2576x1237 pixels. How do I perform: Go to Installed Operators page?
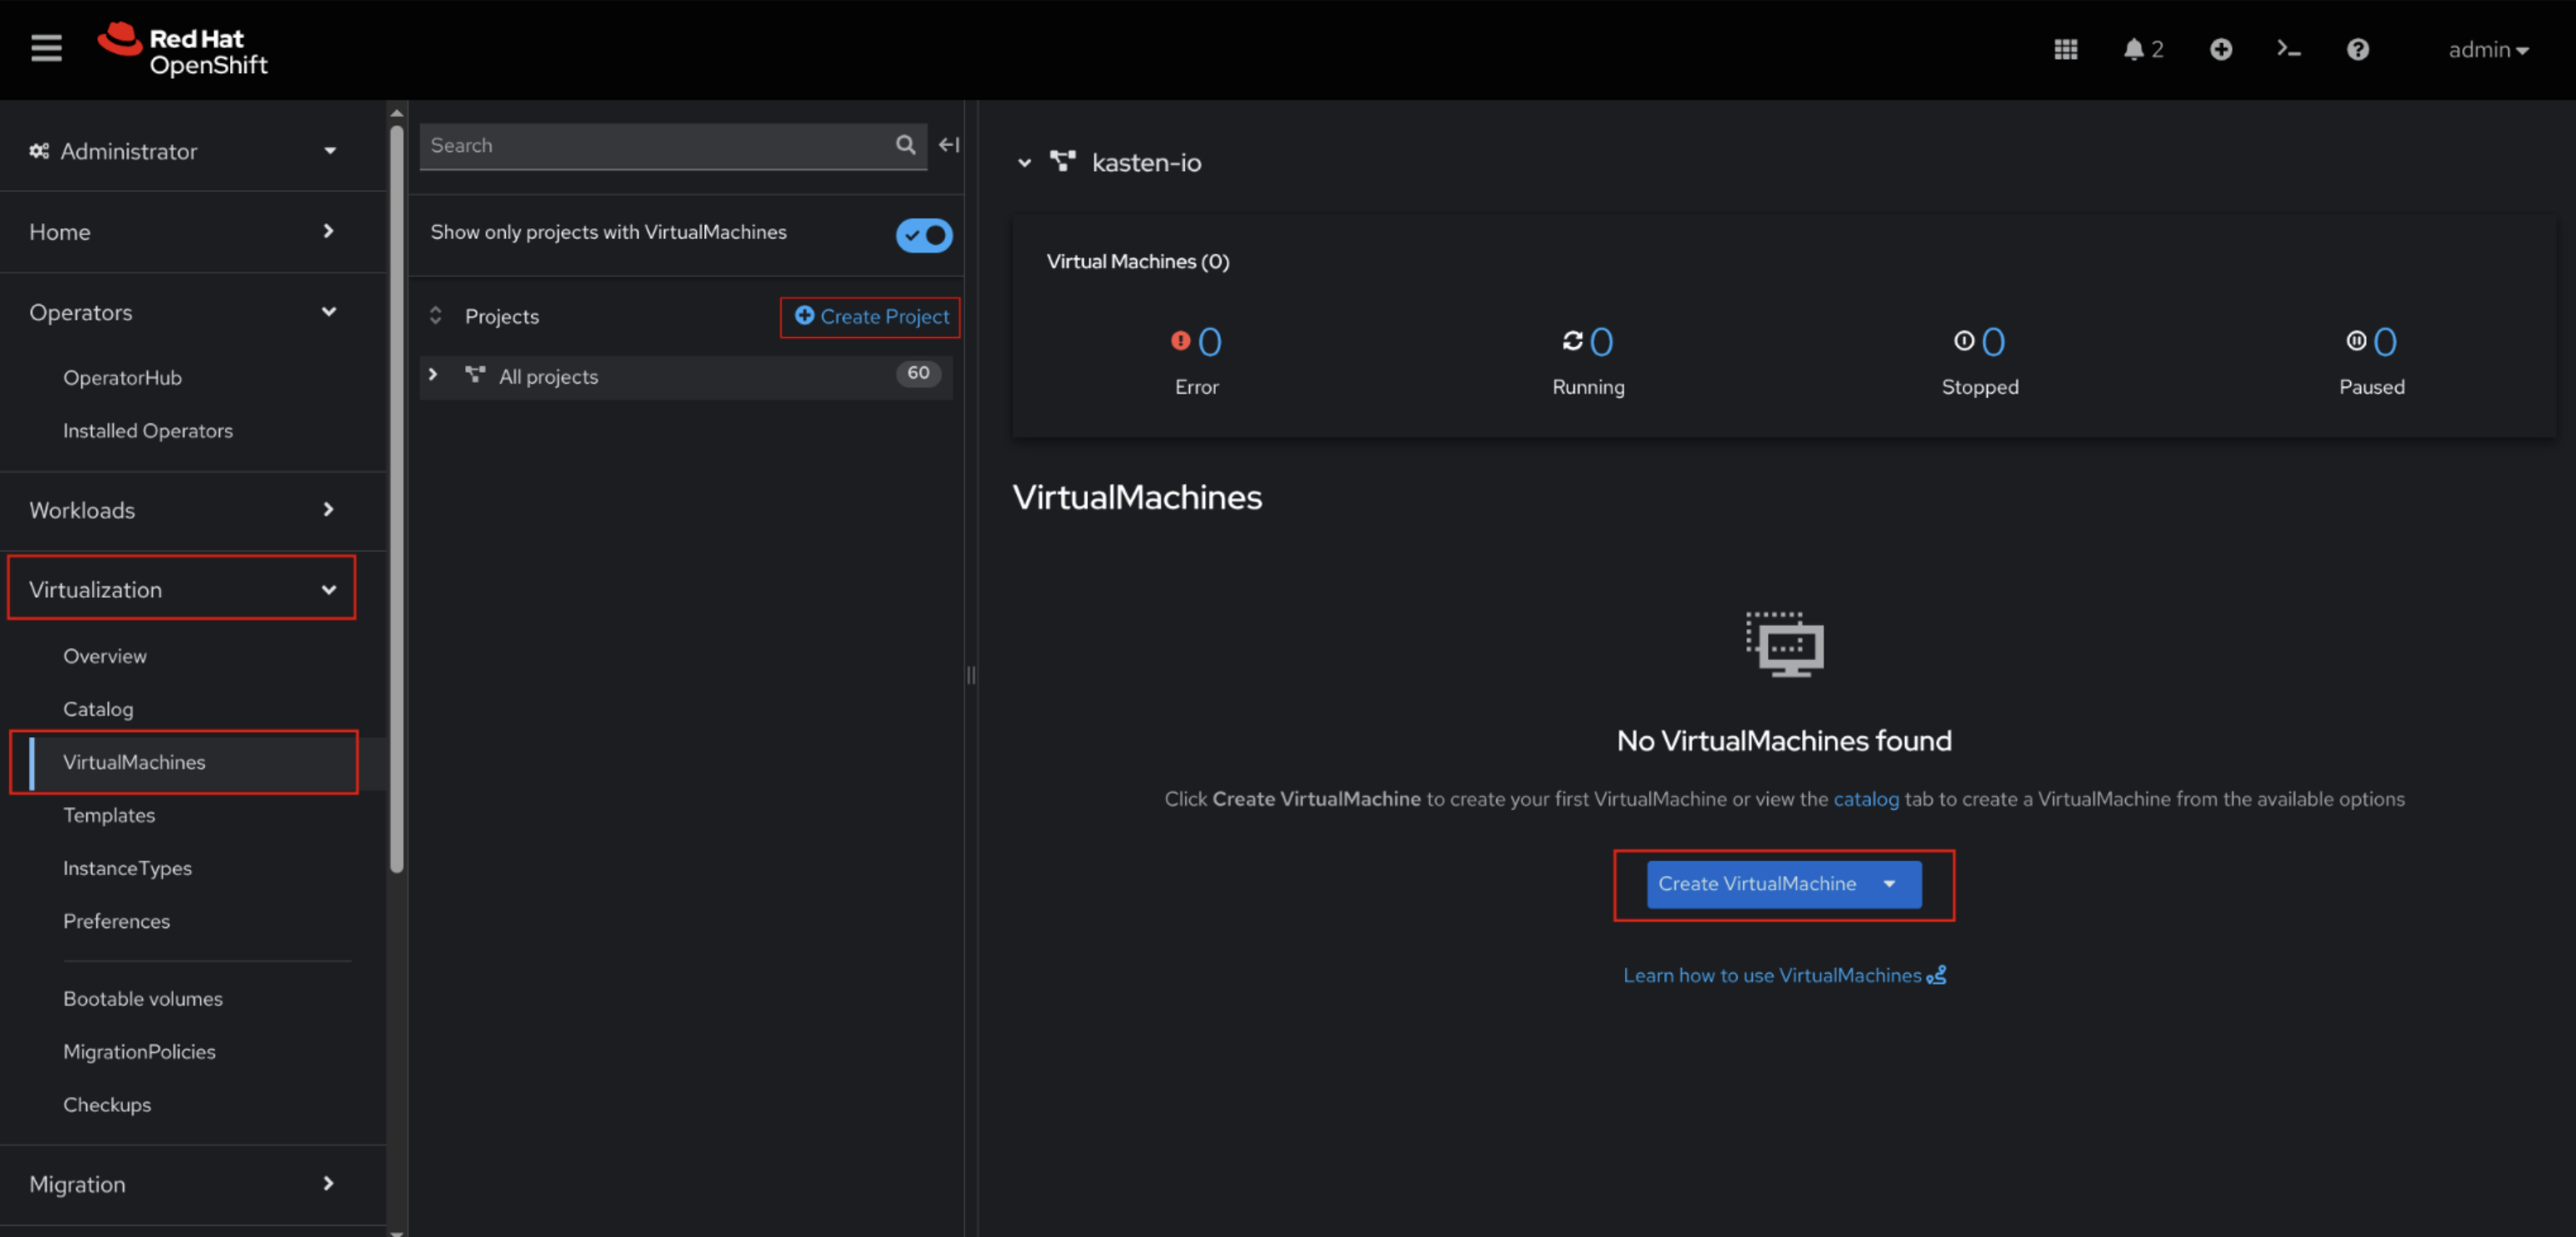click(148, 431)
